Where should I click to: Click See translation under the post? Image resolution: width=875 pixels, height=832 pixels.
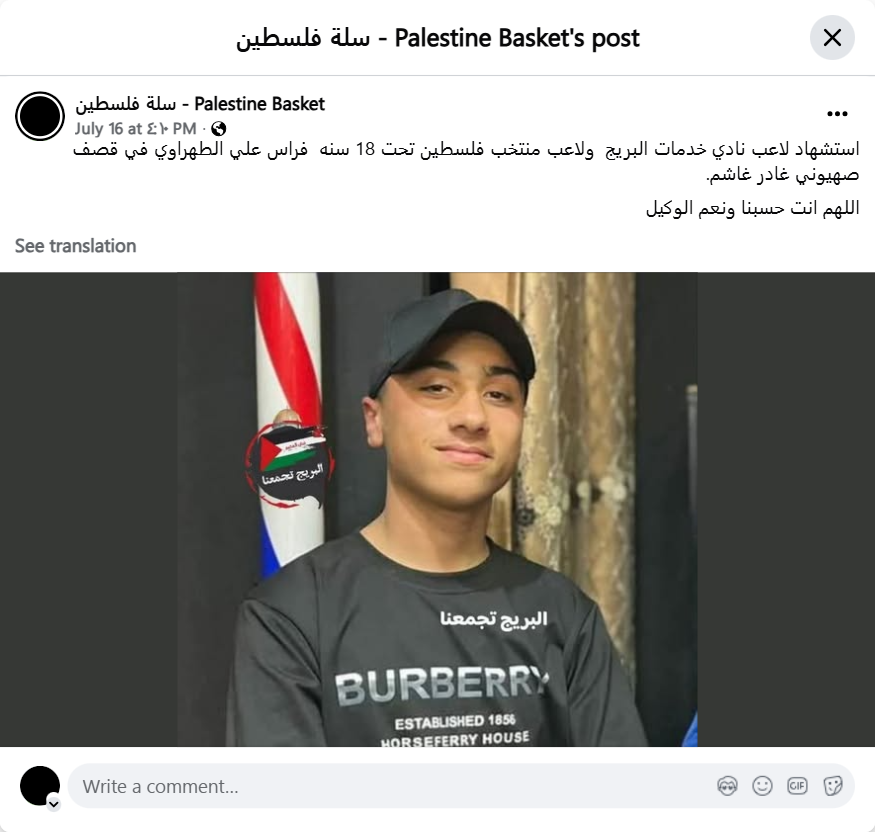coord(75,246)
